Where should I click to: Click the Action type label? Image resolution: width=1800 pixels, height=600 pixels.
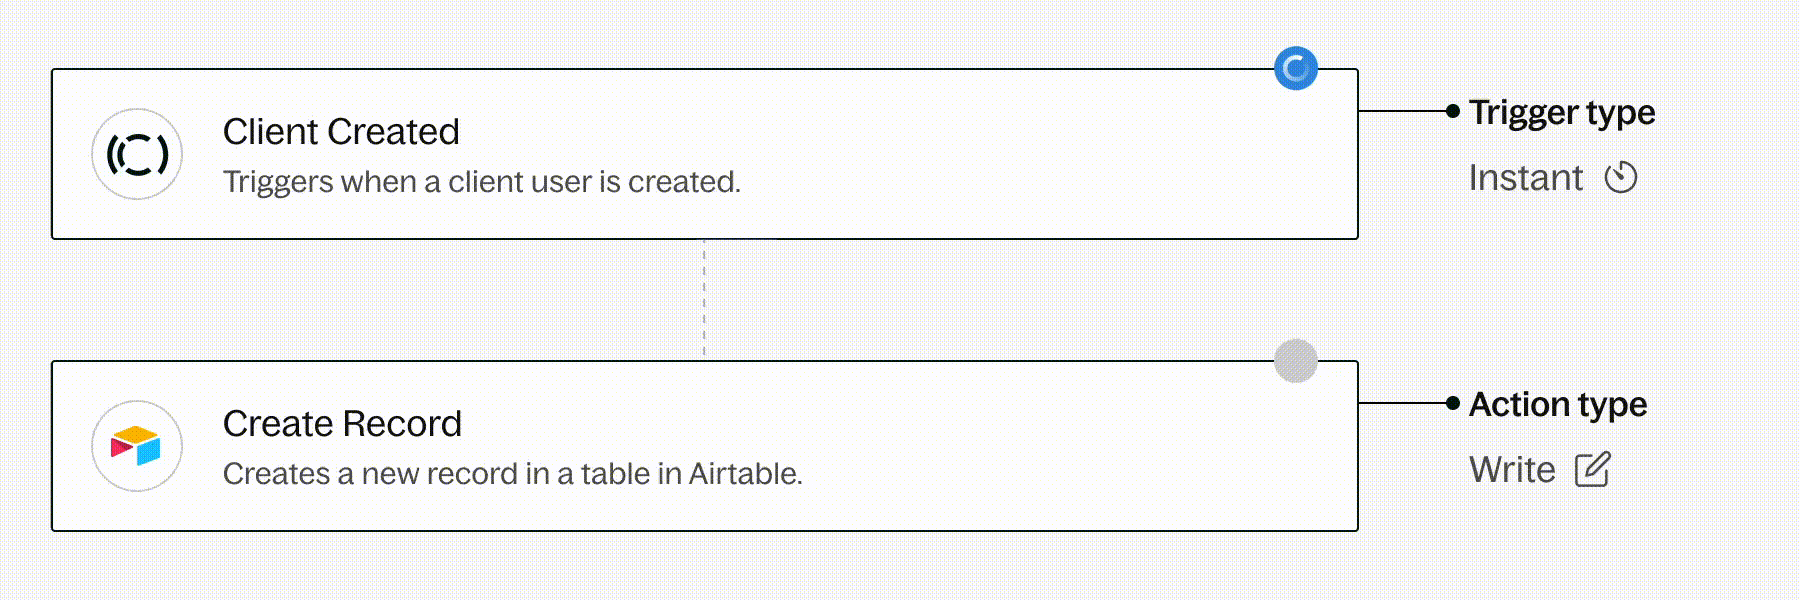1558,404
